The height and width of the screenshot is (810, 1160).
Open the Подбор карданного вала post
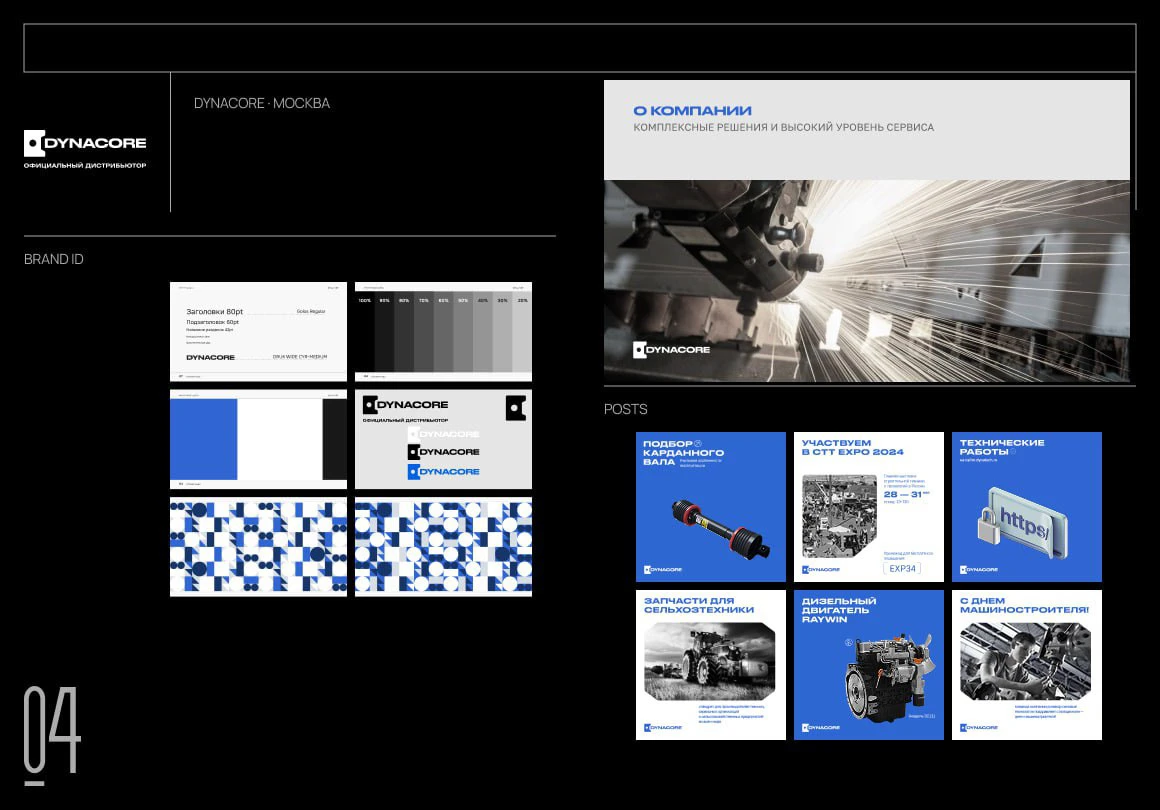coord(710,506)
